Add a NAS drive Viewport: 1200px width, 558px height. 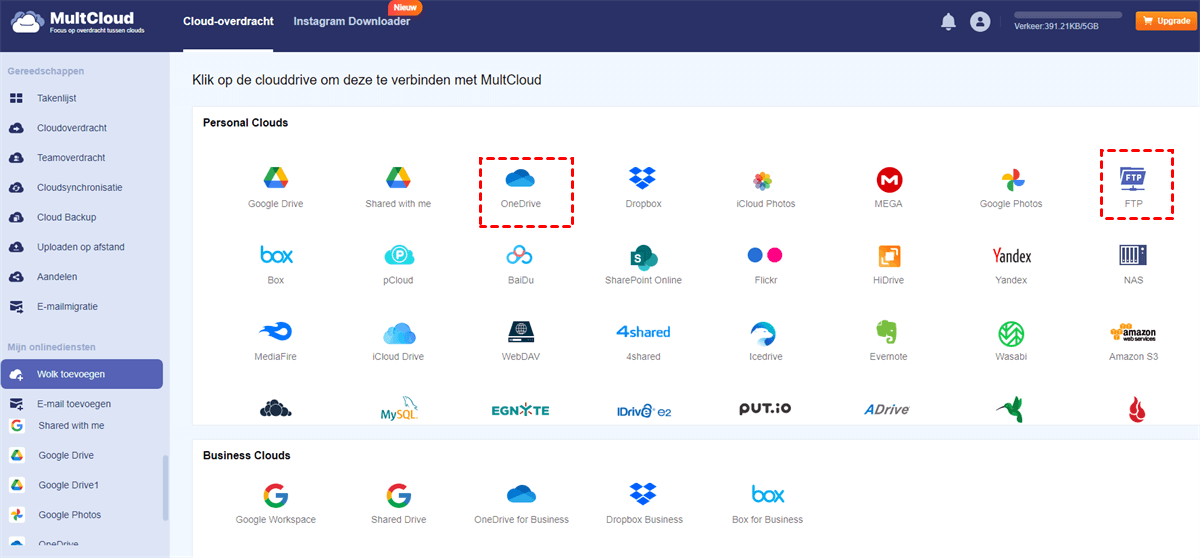point(1133,265)
